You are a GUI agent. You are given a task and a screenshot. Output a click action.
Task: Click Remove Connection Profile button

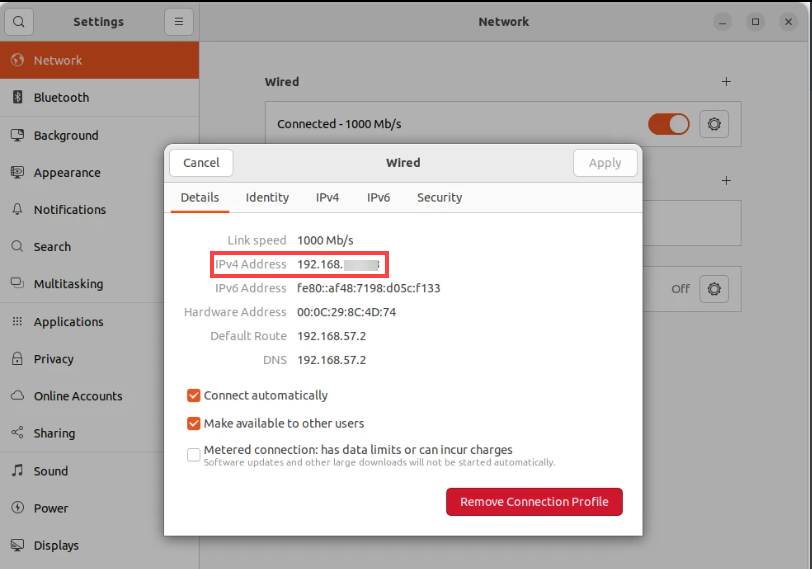pyautogui.click(x=534, y=502)
